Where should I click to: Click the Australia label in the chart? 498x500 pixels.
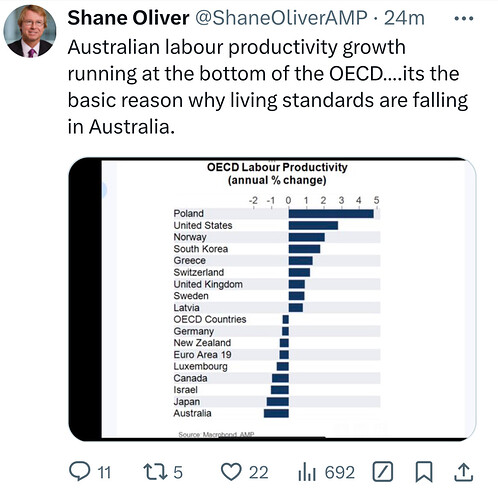[x=192, y=413]
